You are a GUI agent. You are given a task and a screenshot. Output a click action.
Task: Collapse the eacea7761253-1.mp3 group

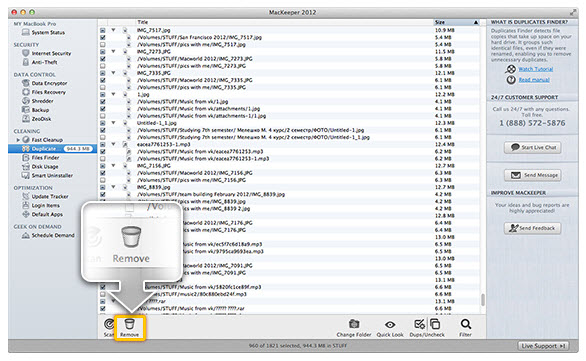[x=113, y=144]
